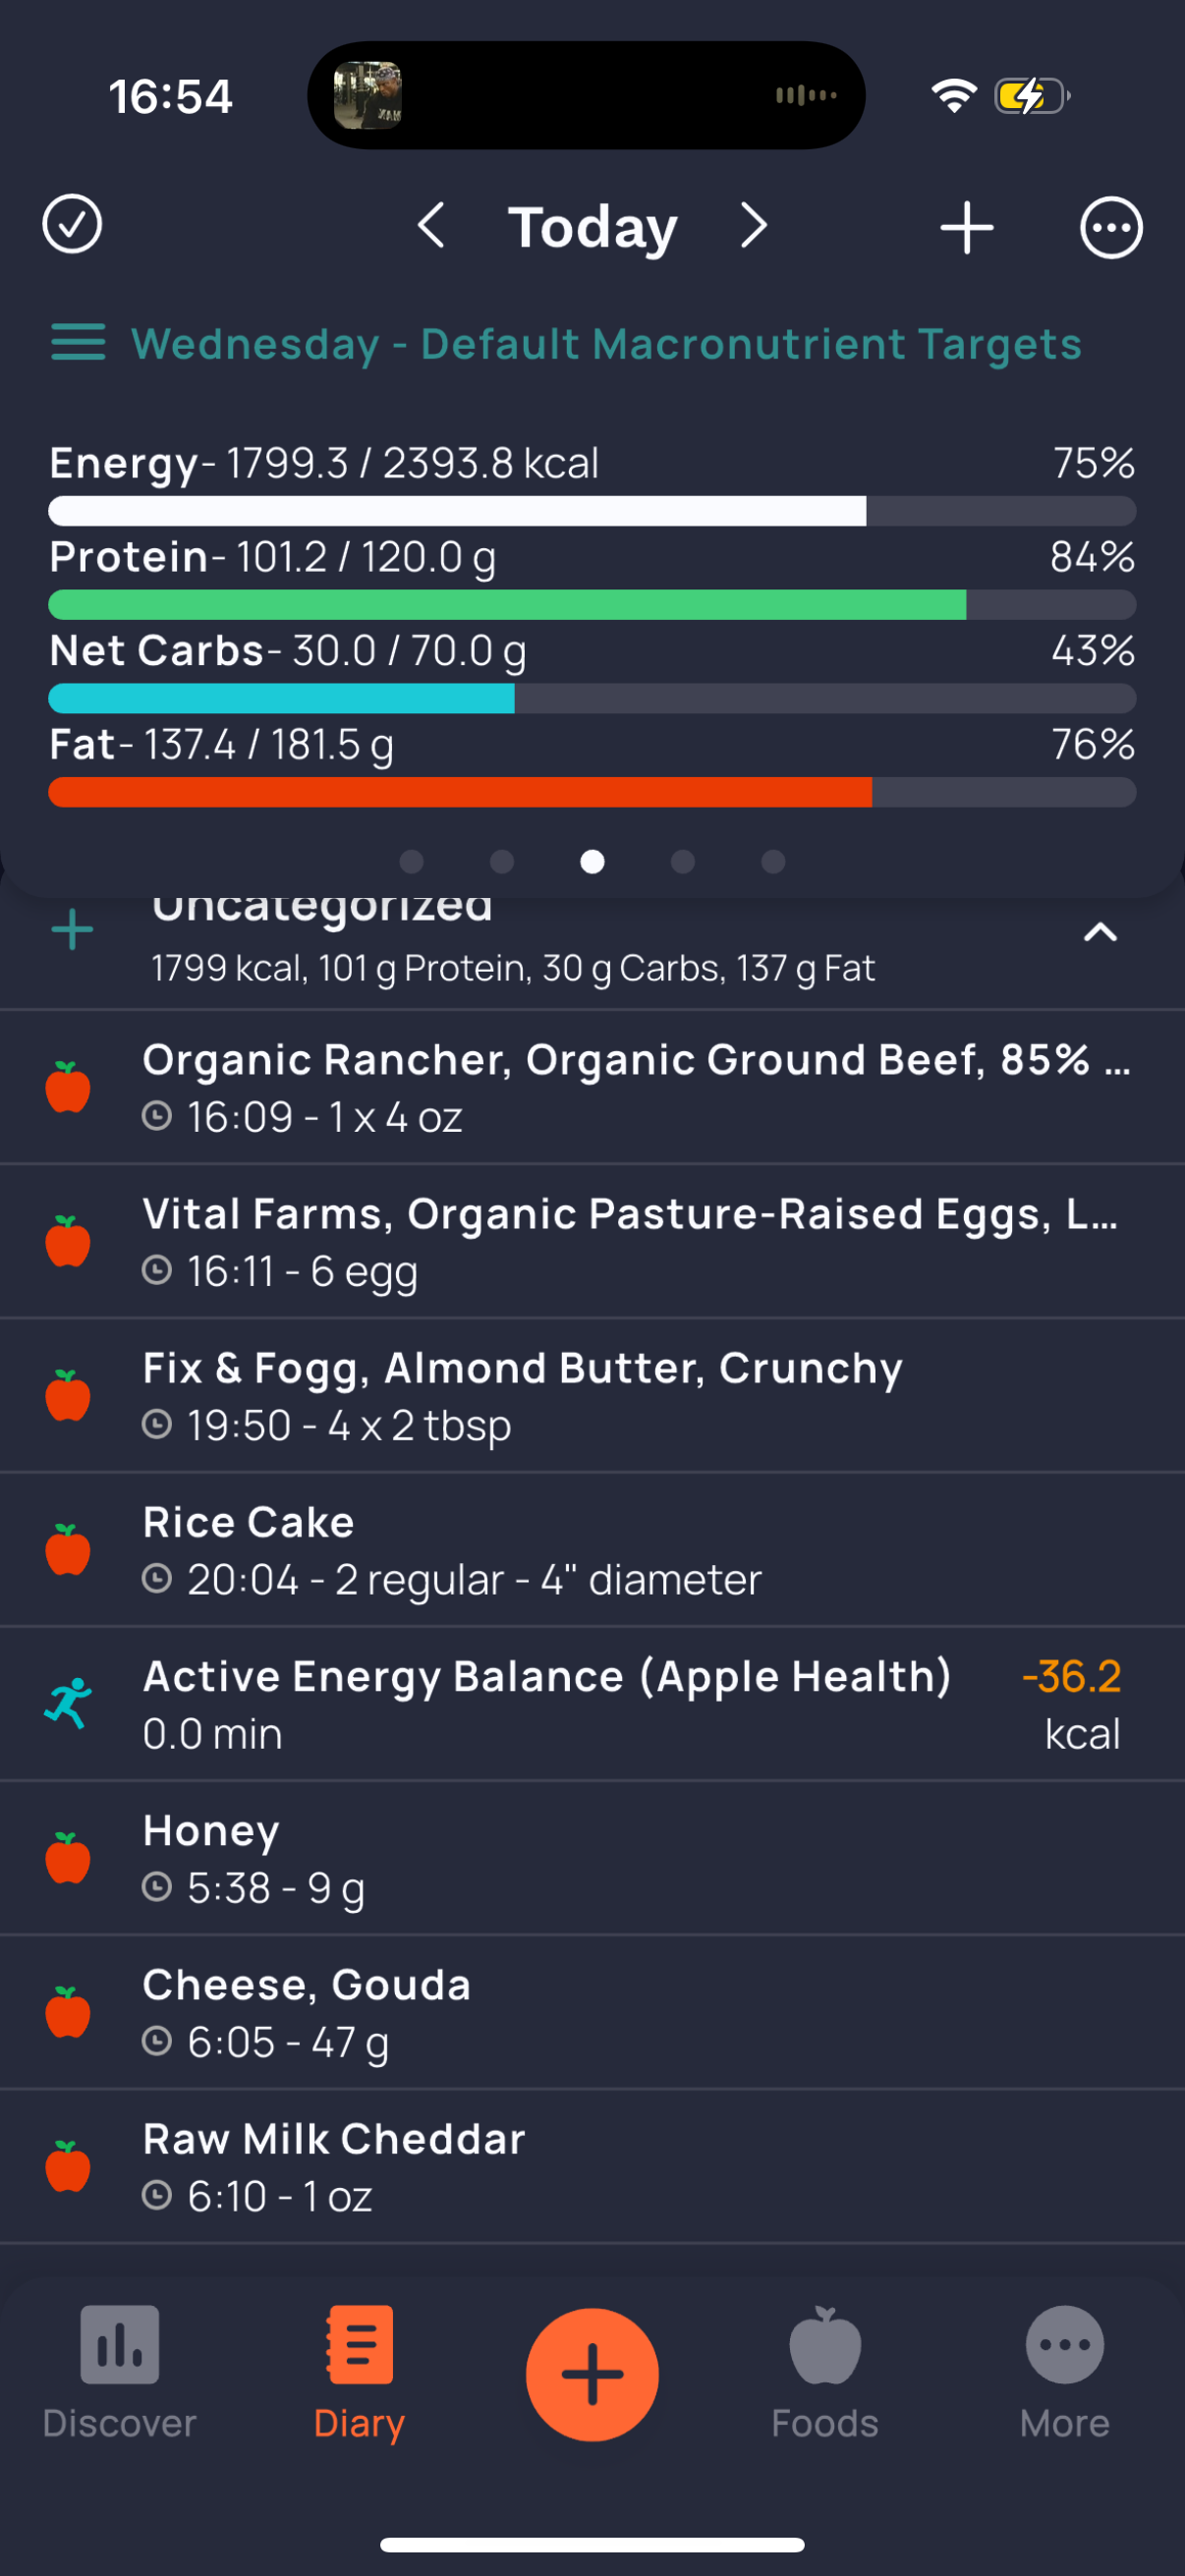Open hamburger menu beside Wednesday targets
1185x2576 pixels.
tap(78, 342)
